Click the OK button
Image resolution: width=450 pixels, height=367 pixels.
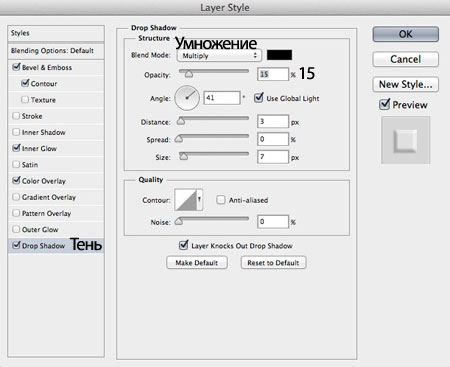[405, 34]
